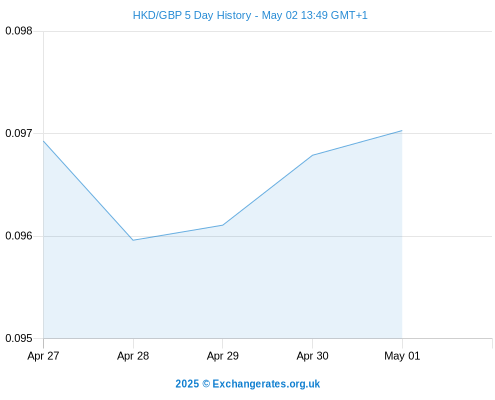The image size is (495, 400).
Task: Click the Apr 29 data point on line
Action: click(223, 225)
